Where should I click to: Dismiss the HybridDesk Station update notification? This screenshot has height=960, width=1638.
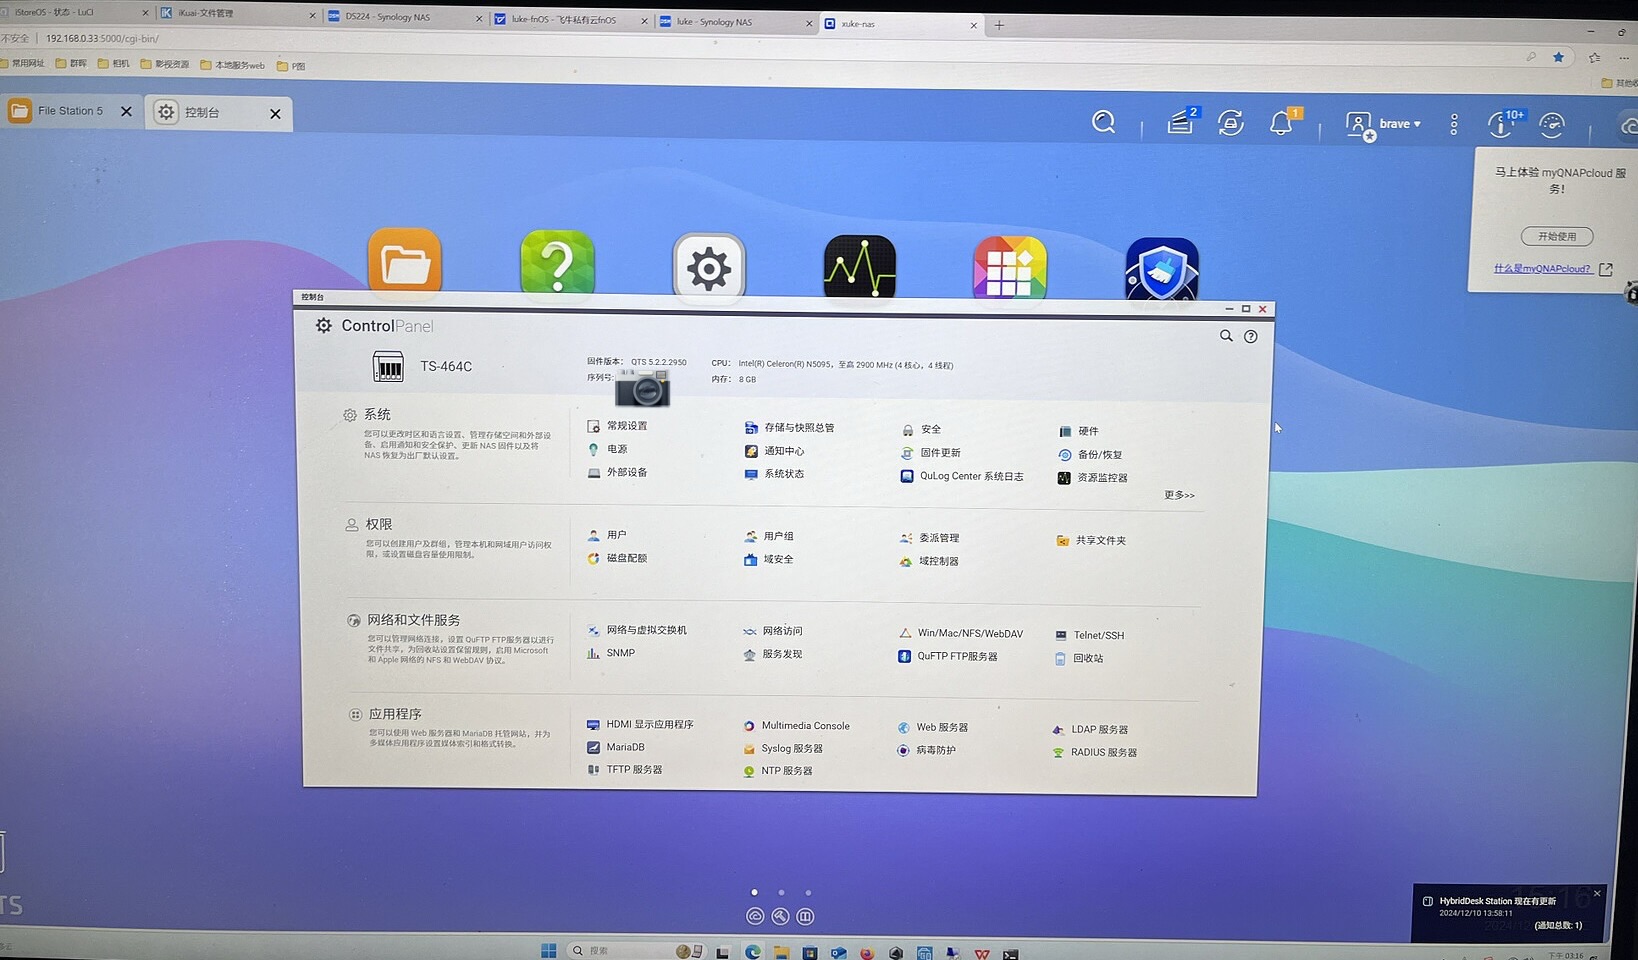pos(1597,893)
